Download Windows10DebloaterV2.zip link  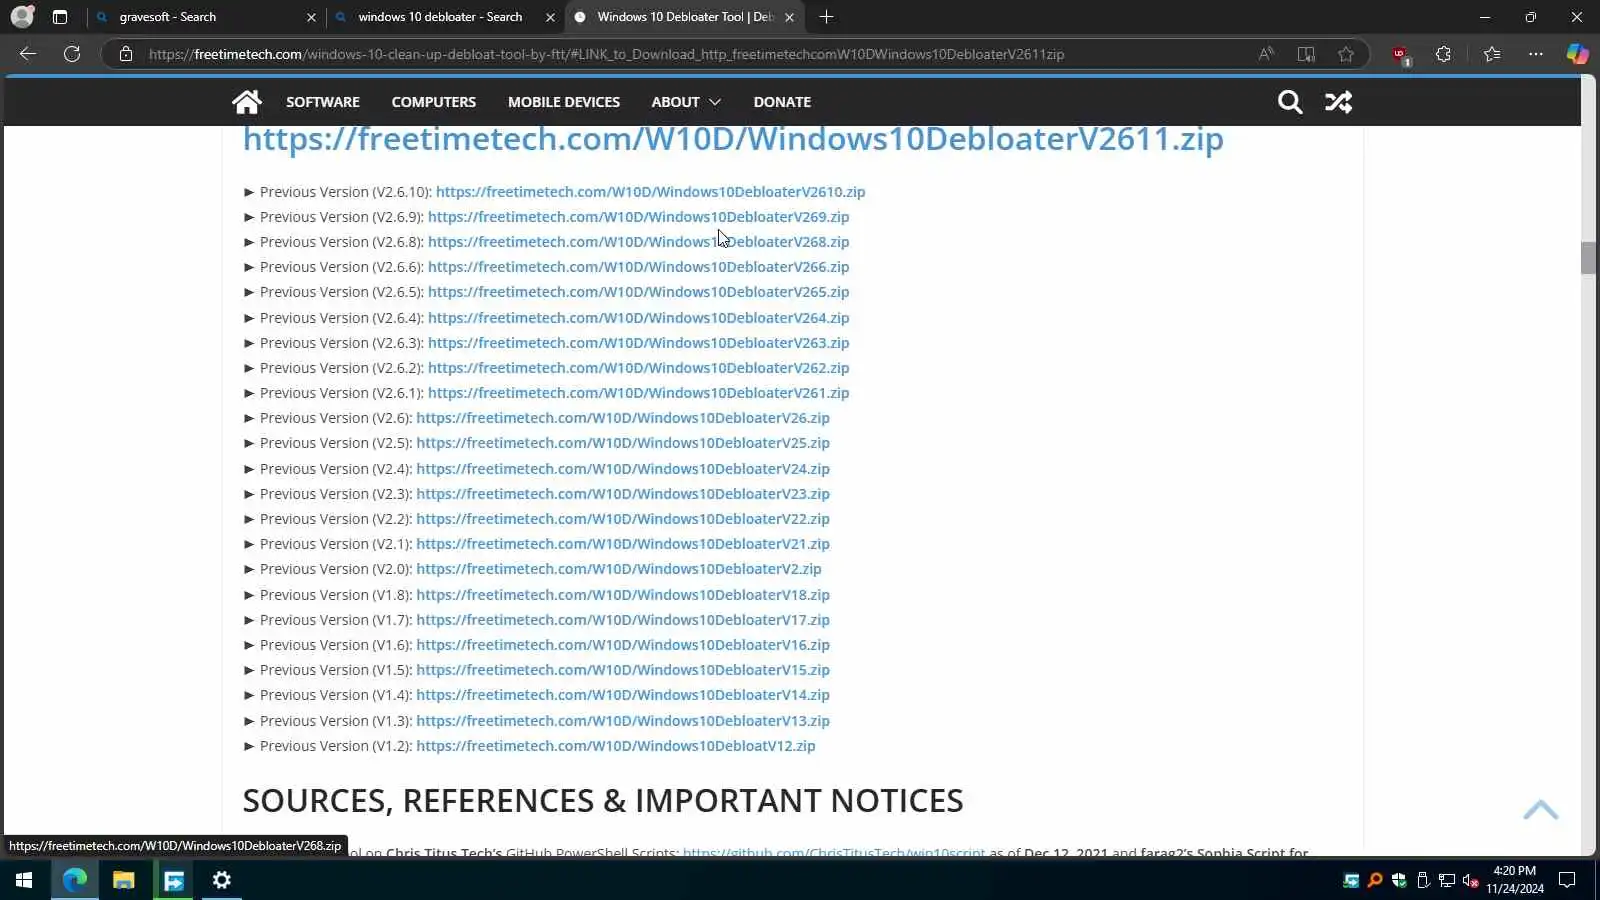pos(619,569)
